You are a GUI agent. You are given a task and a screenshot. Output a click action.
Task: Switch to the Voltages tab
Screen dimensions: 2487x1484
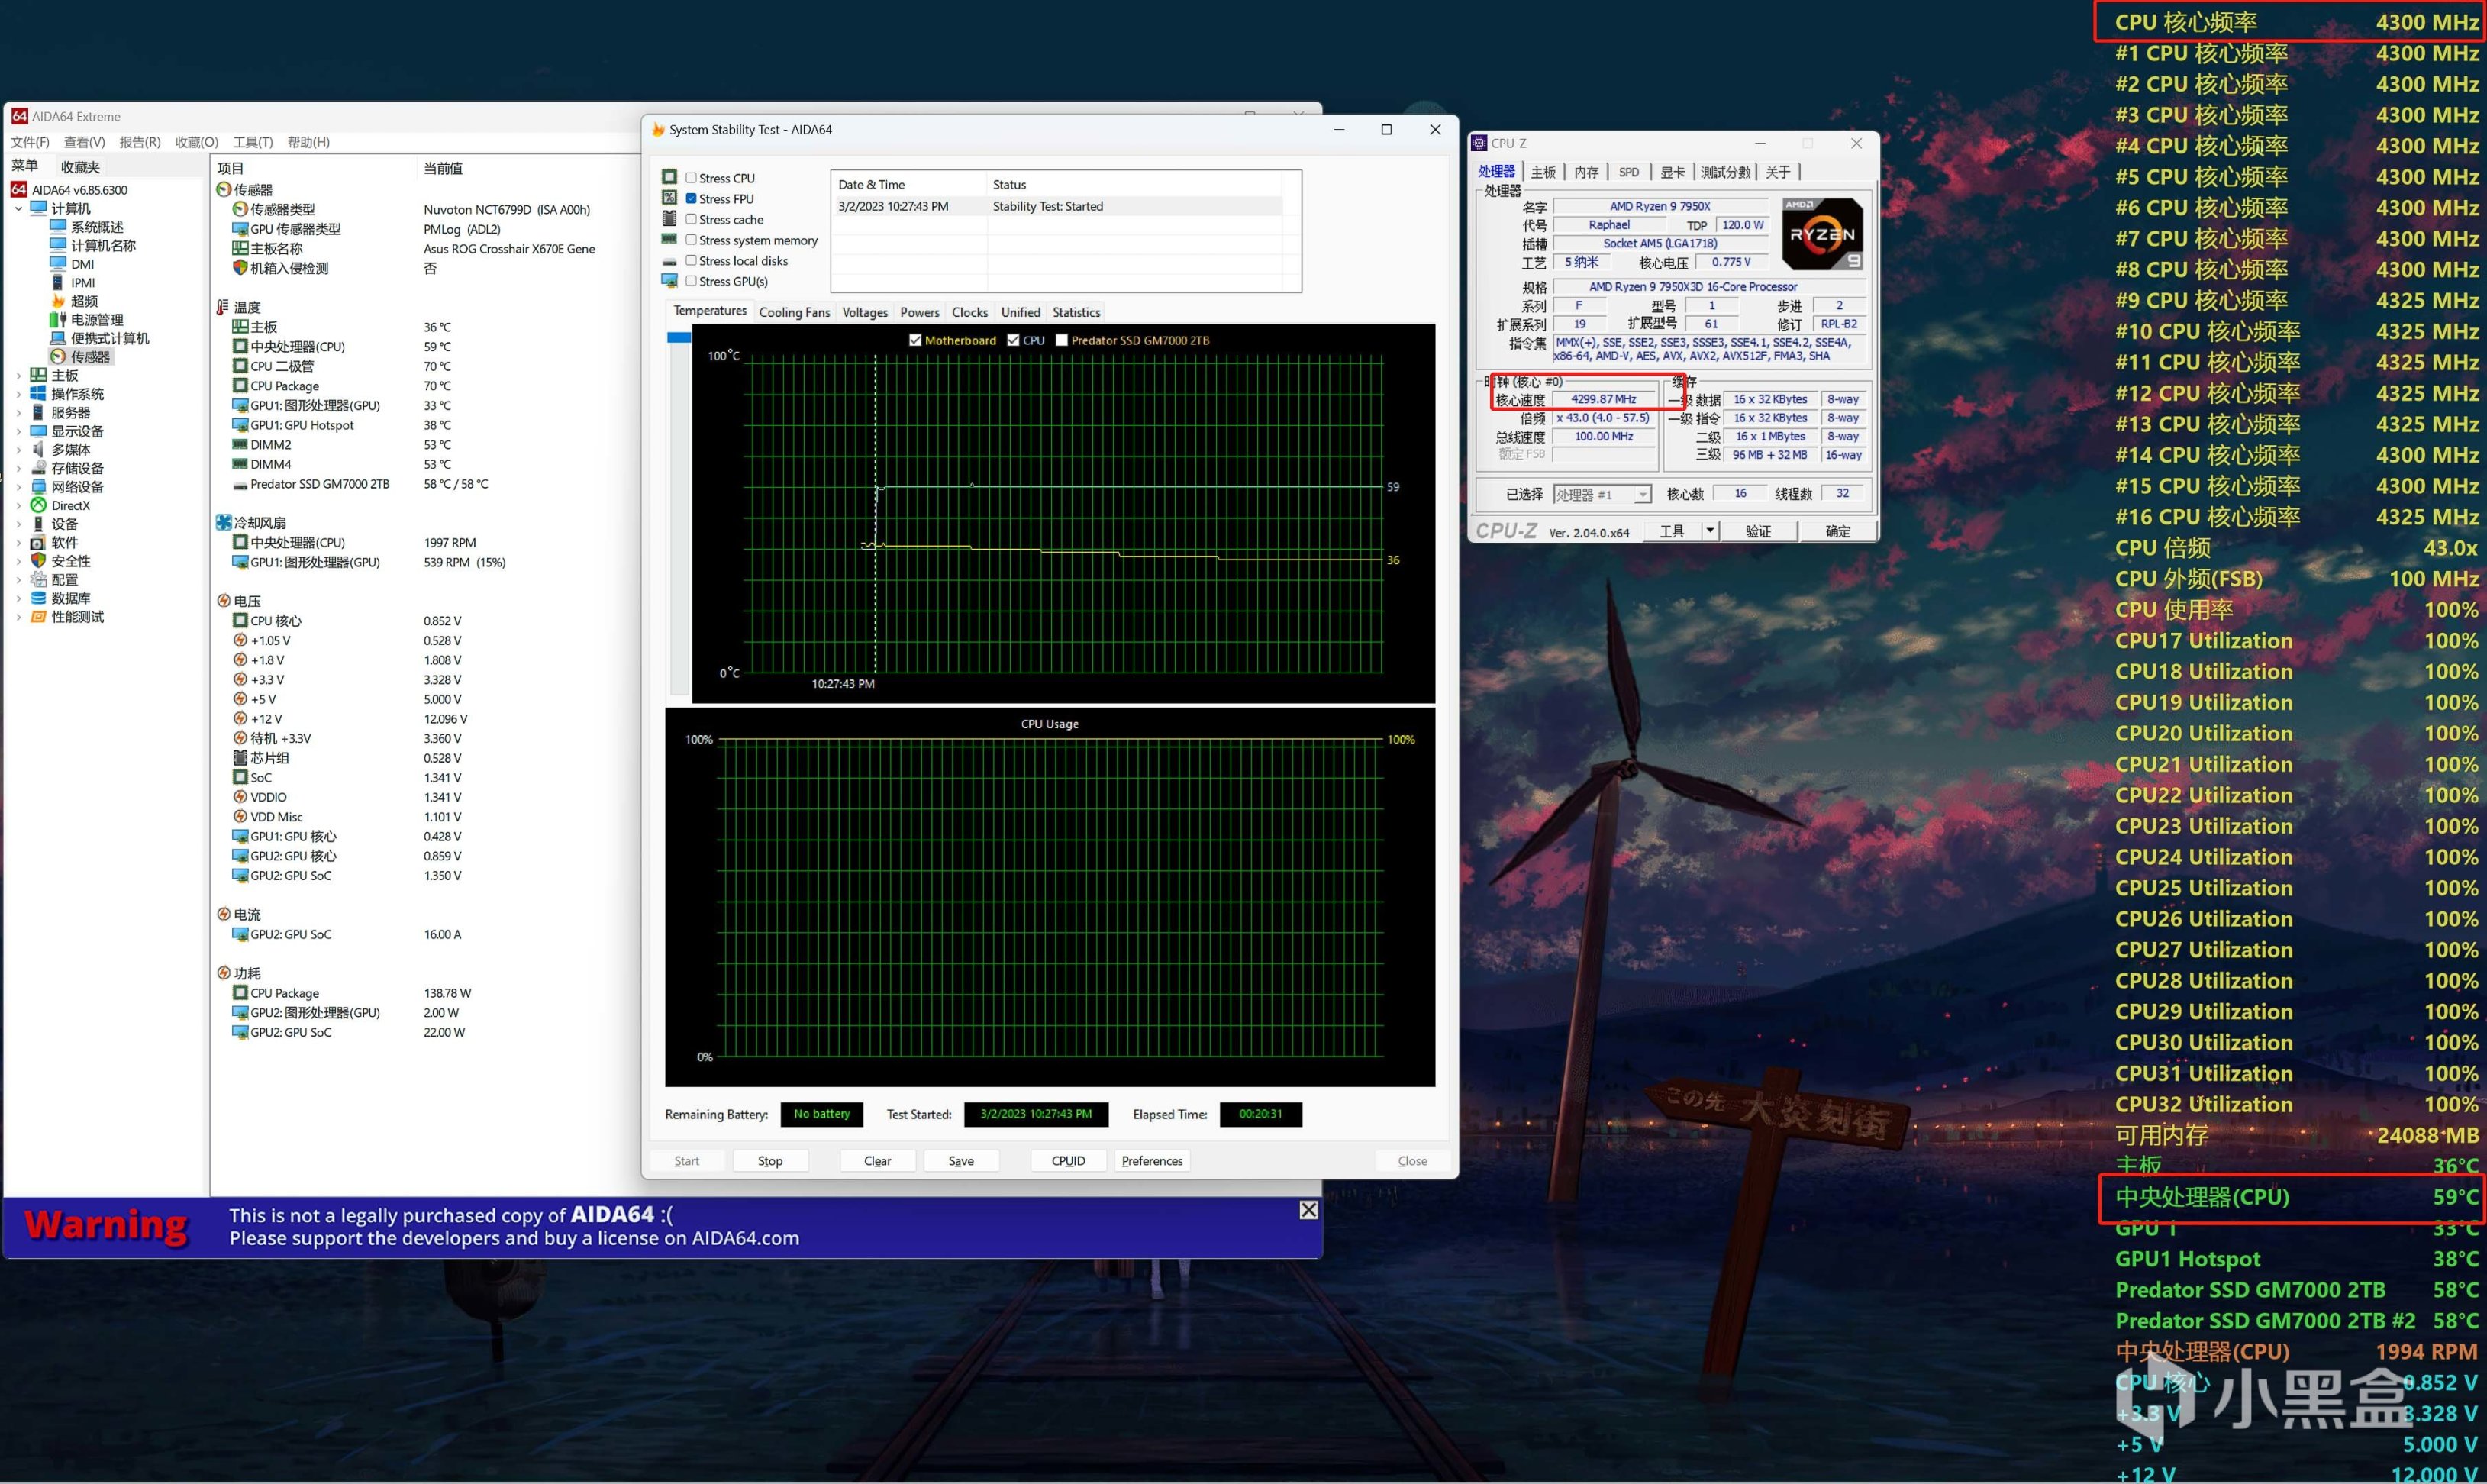(864, 312)
